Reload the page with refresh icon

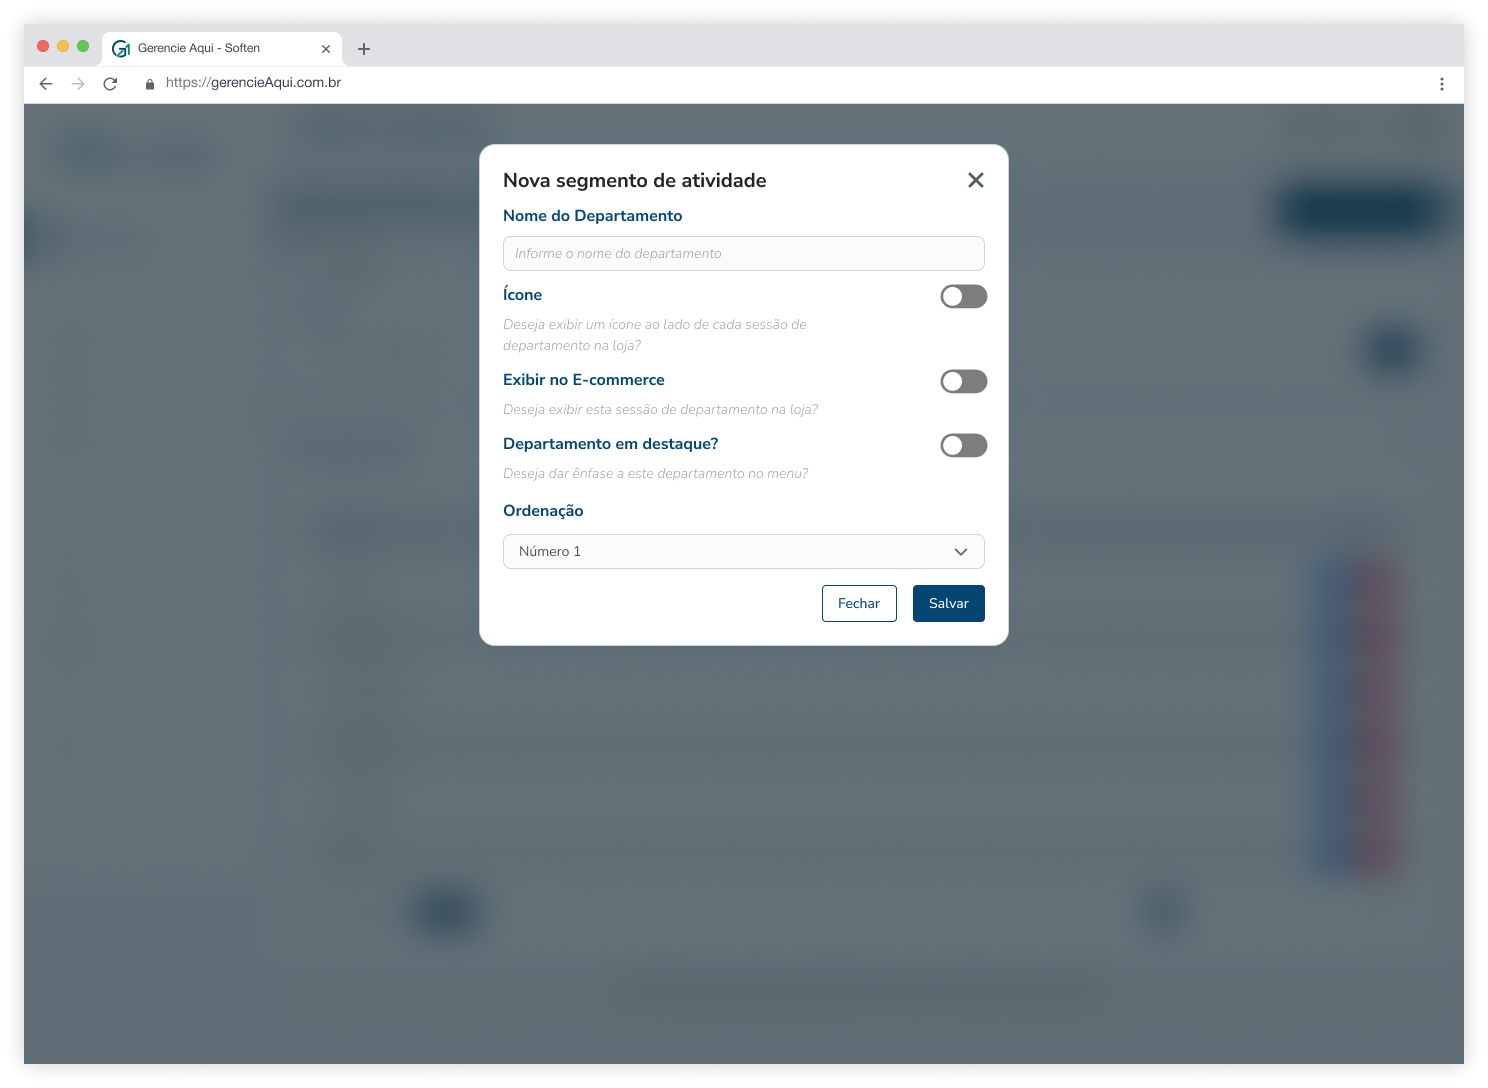coord(110,84)
